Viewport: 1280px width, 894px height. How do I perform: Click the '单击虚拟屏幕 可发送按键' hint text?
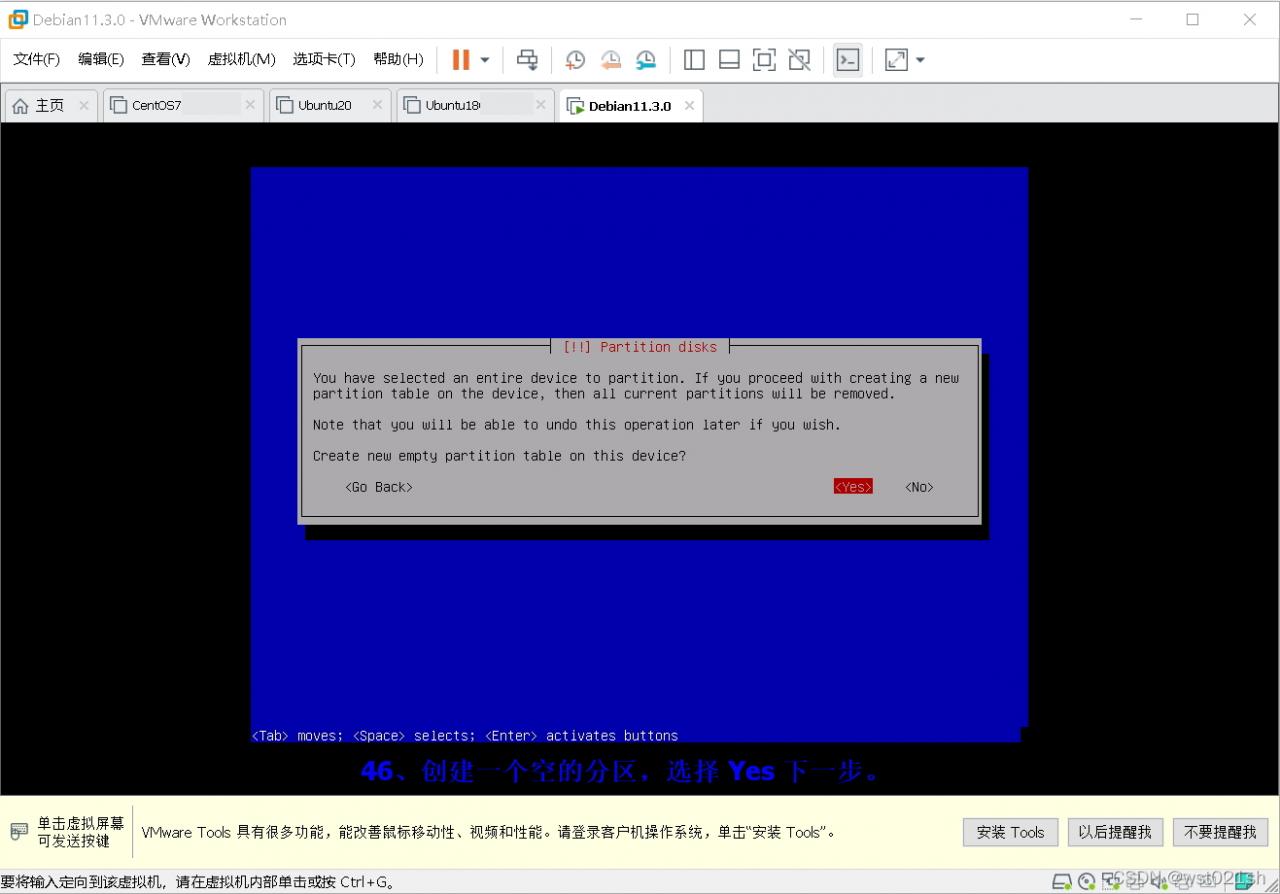81,832
